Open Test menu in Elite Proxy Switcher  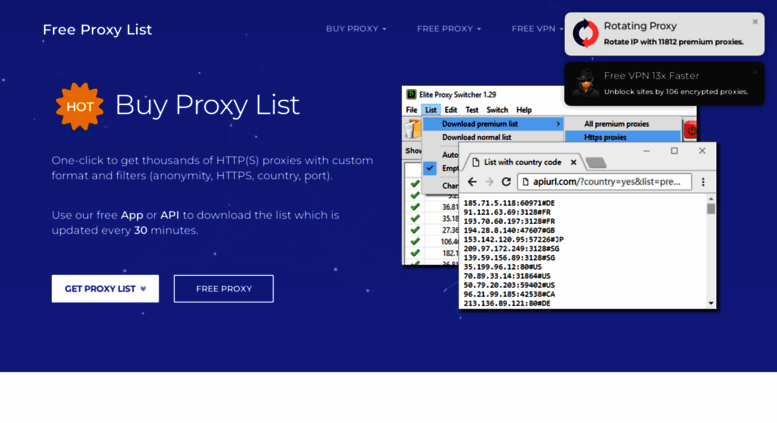(x=472, y=110)
